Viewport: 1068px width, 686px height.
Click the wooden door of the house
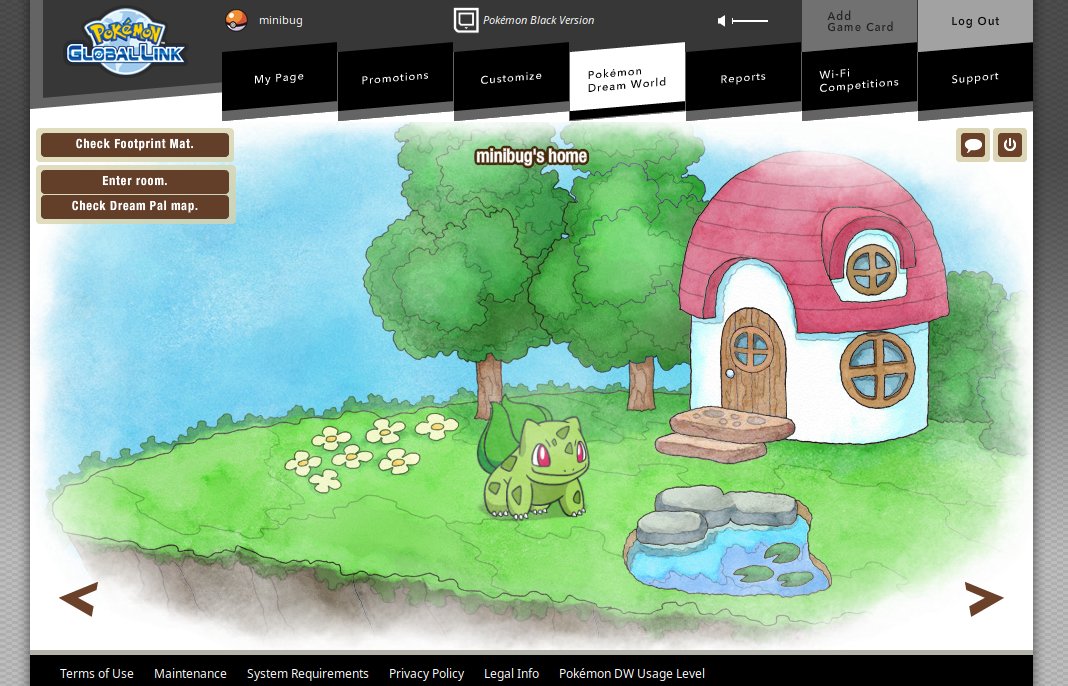click(x=753, y=362)
